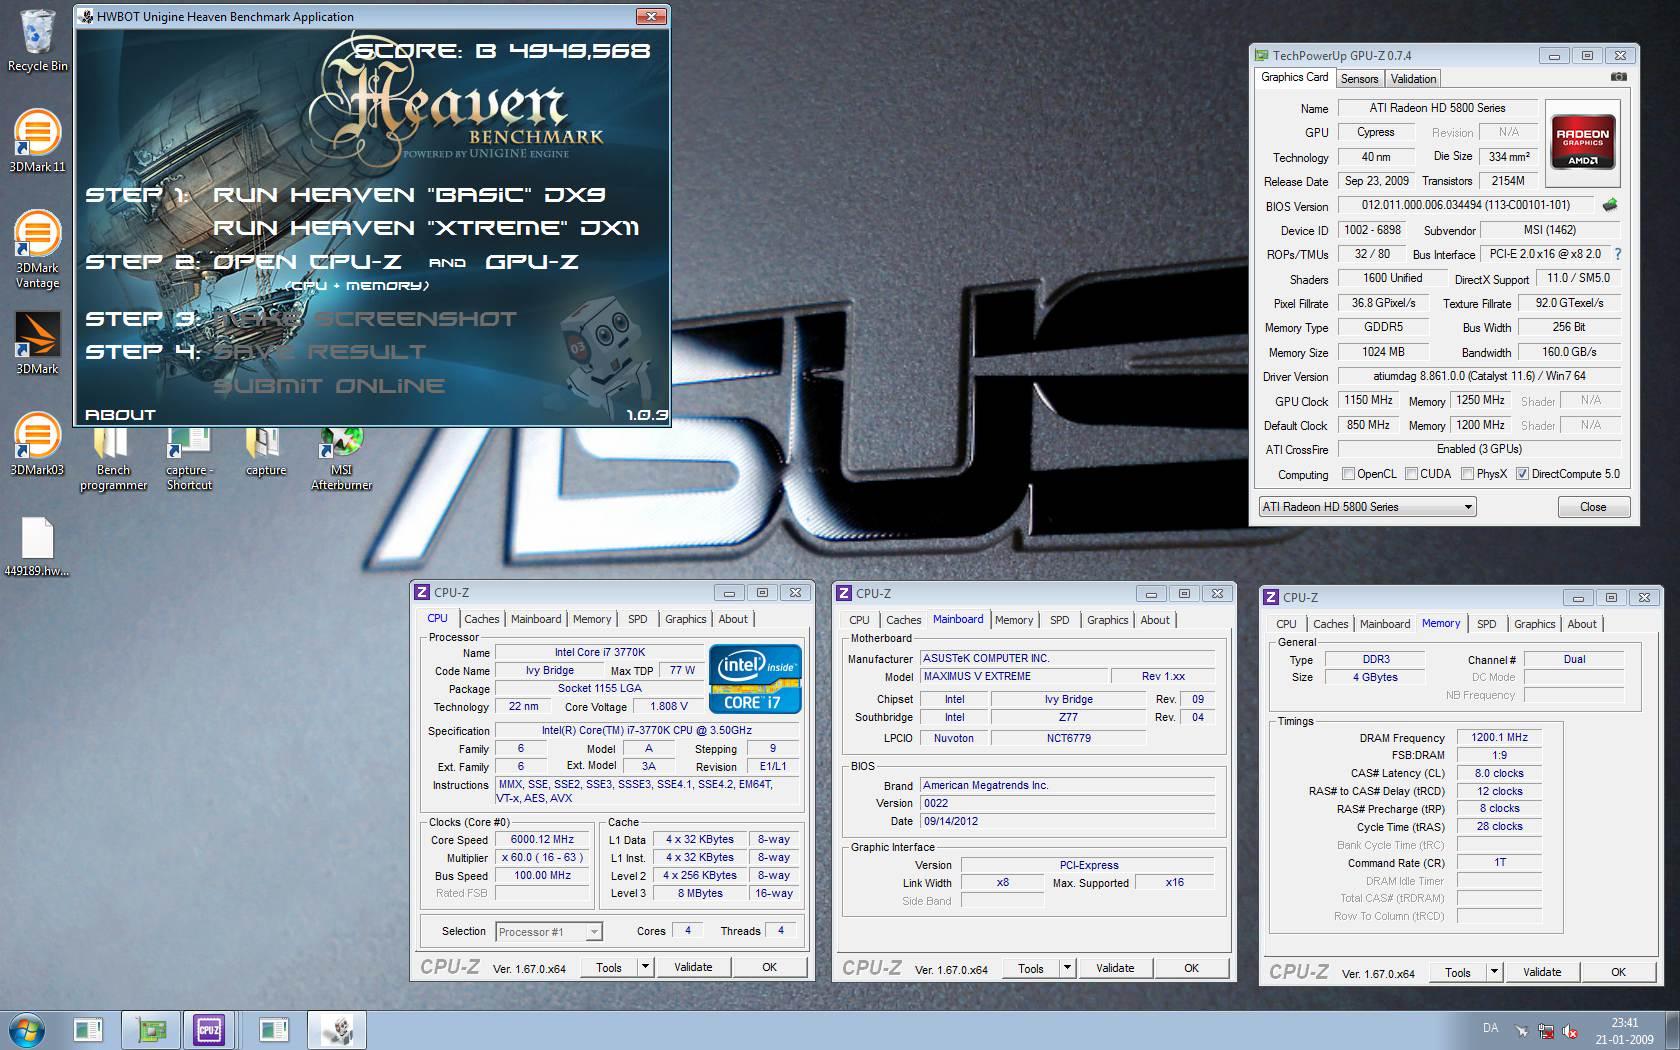Click the BIOS save chip icon in GPU-Z
1680x1050 pixels.
click(1610, 205)
